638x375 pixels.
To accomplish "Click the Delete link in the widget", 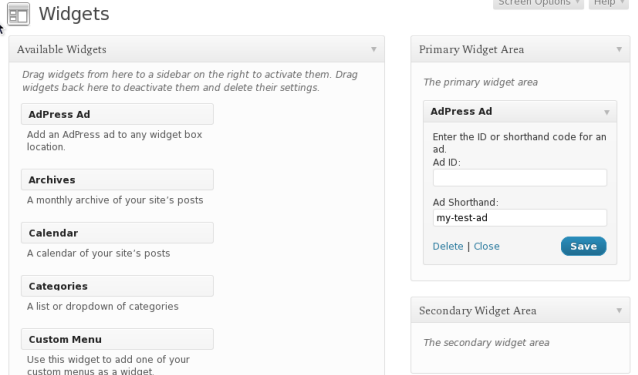I will pos(448,246).
